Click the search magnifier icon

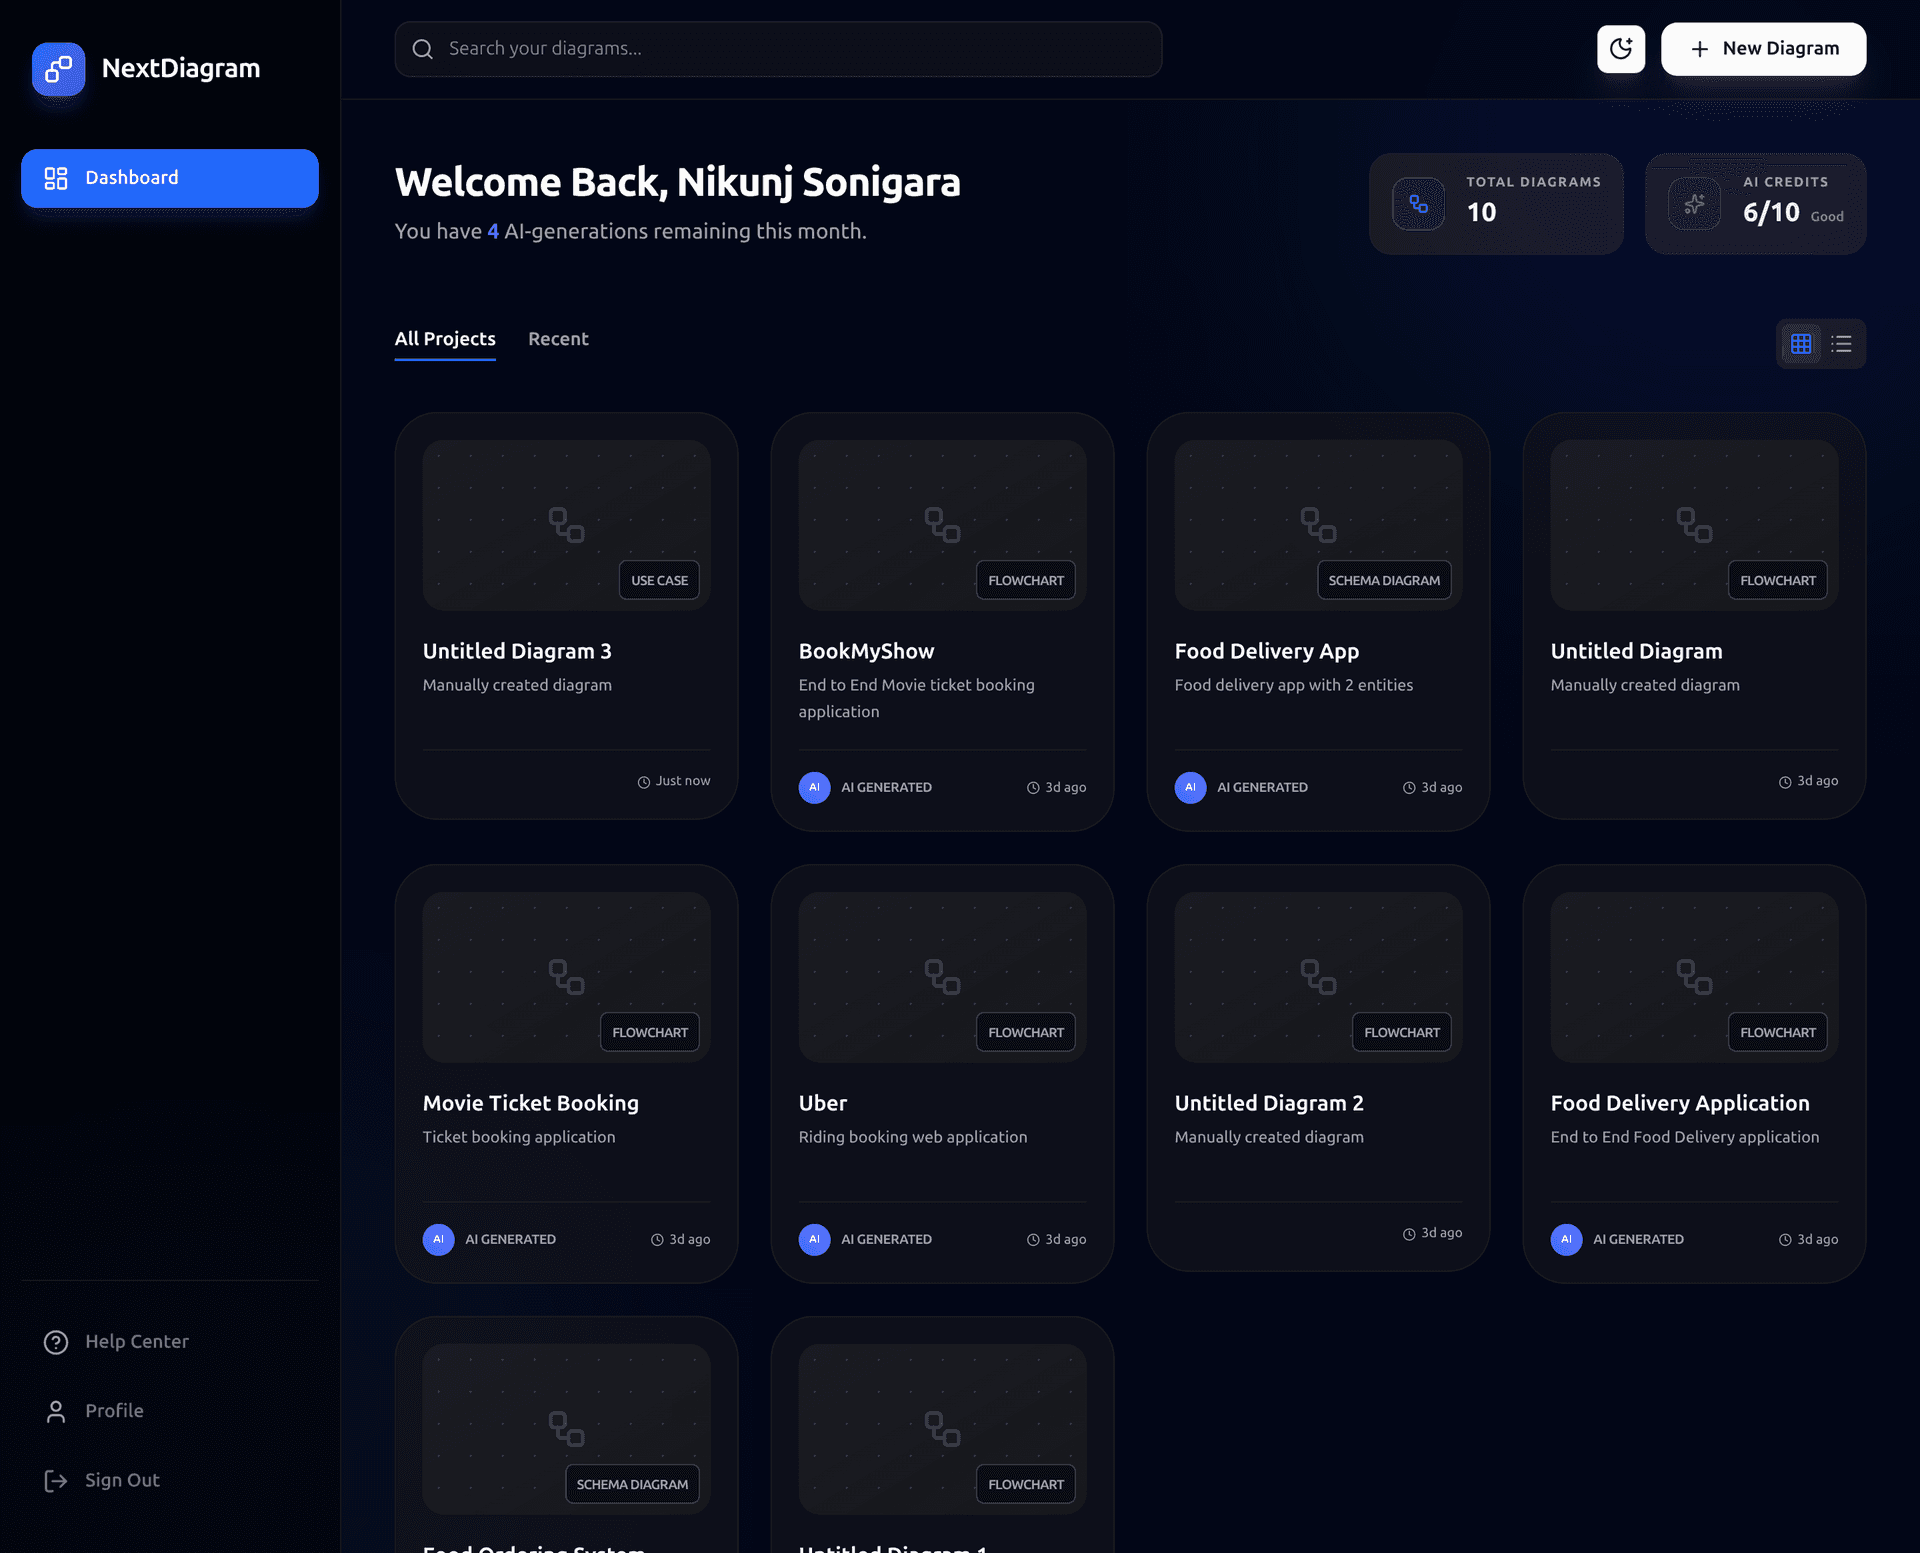tap(423, 49)
